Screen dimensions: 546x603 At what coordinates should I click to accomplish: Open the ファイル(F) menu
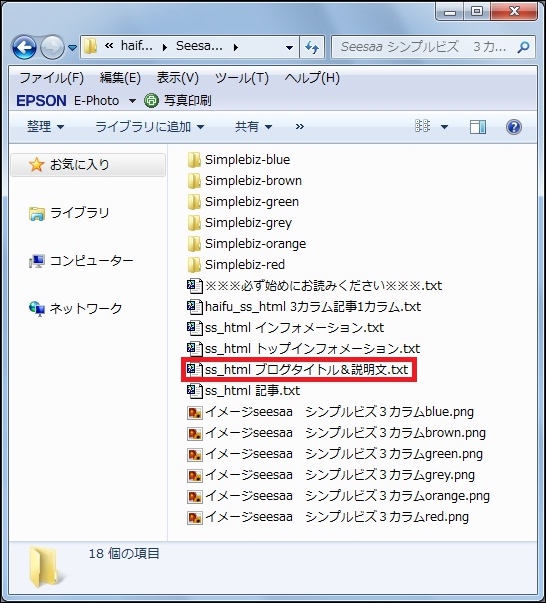[51, 78]
